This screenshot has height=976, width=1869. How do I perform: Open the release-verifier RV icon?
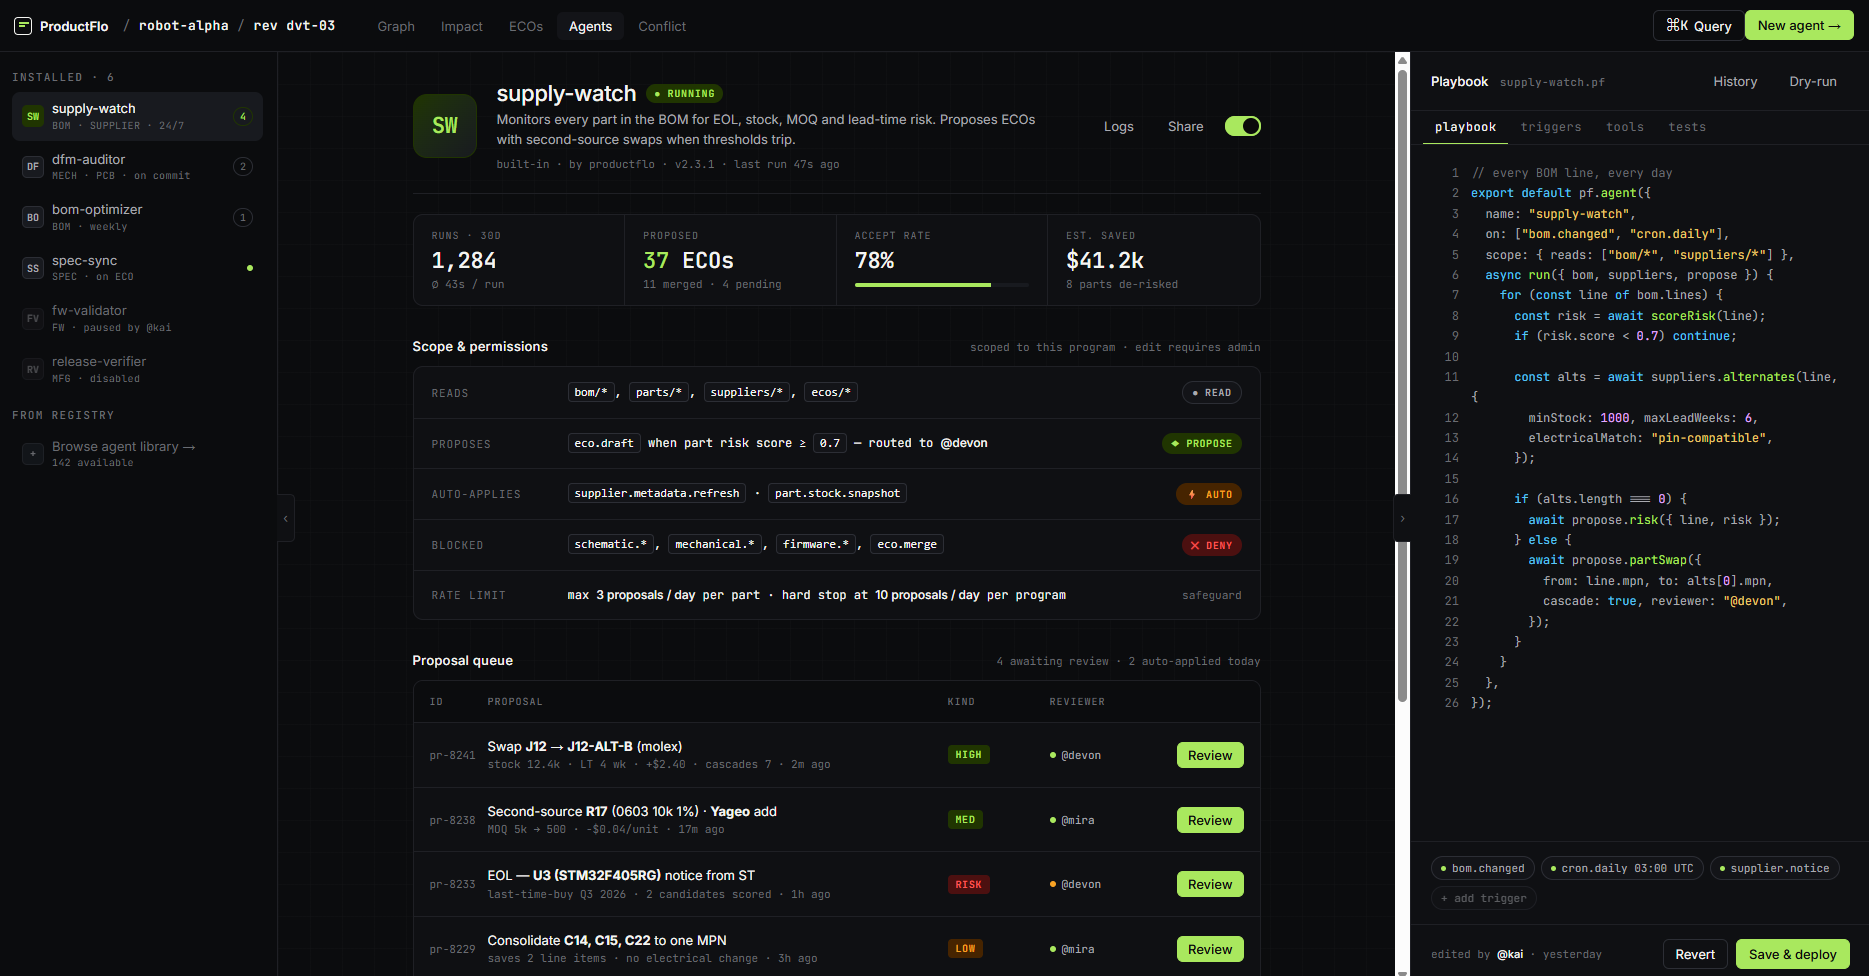click(x=33, y=370)
